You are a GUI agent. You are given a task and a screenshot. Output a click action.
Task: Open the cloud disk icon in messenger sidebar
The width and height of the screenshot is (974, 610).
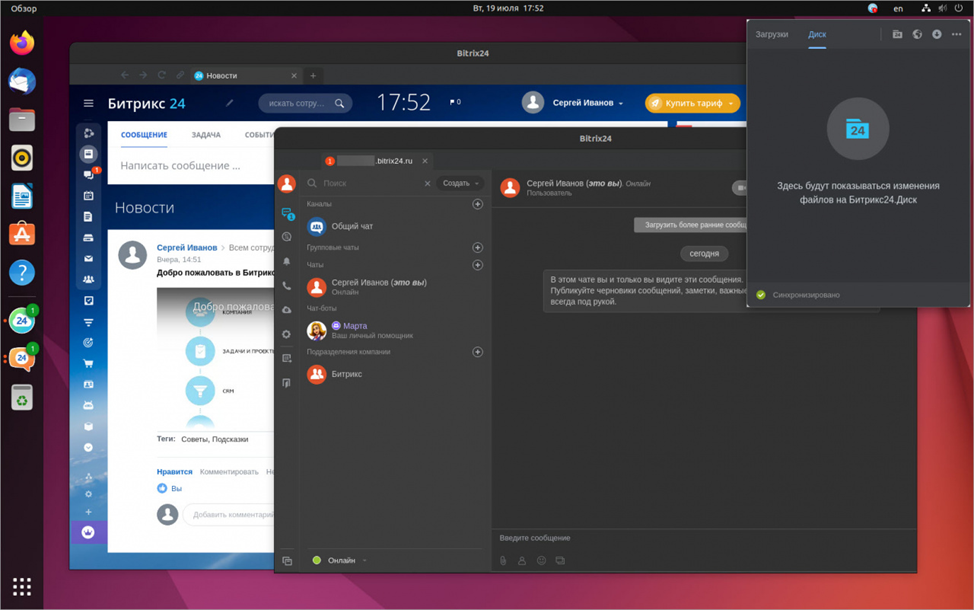tap(286, 310)
